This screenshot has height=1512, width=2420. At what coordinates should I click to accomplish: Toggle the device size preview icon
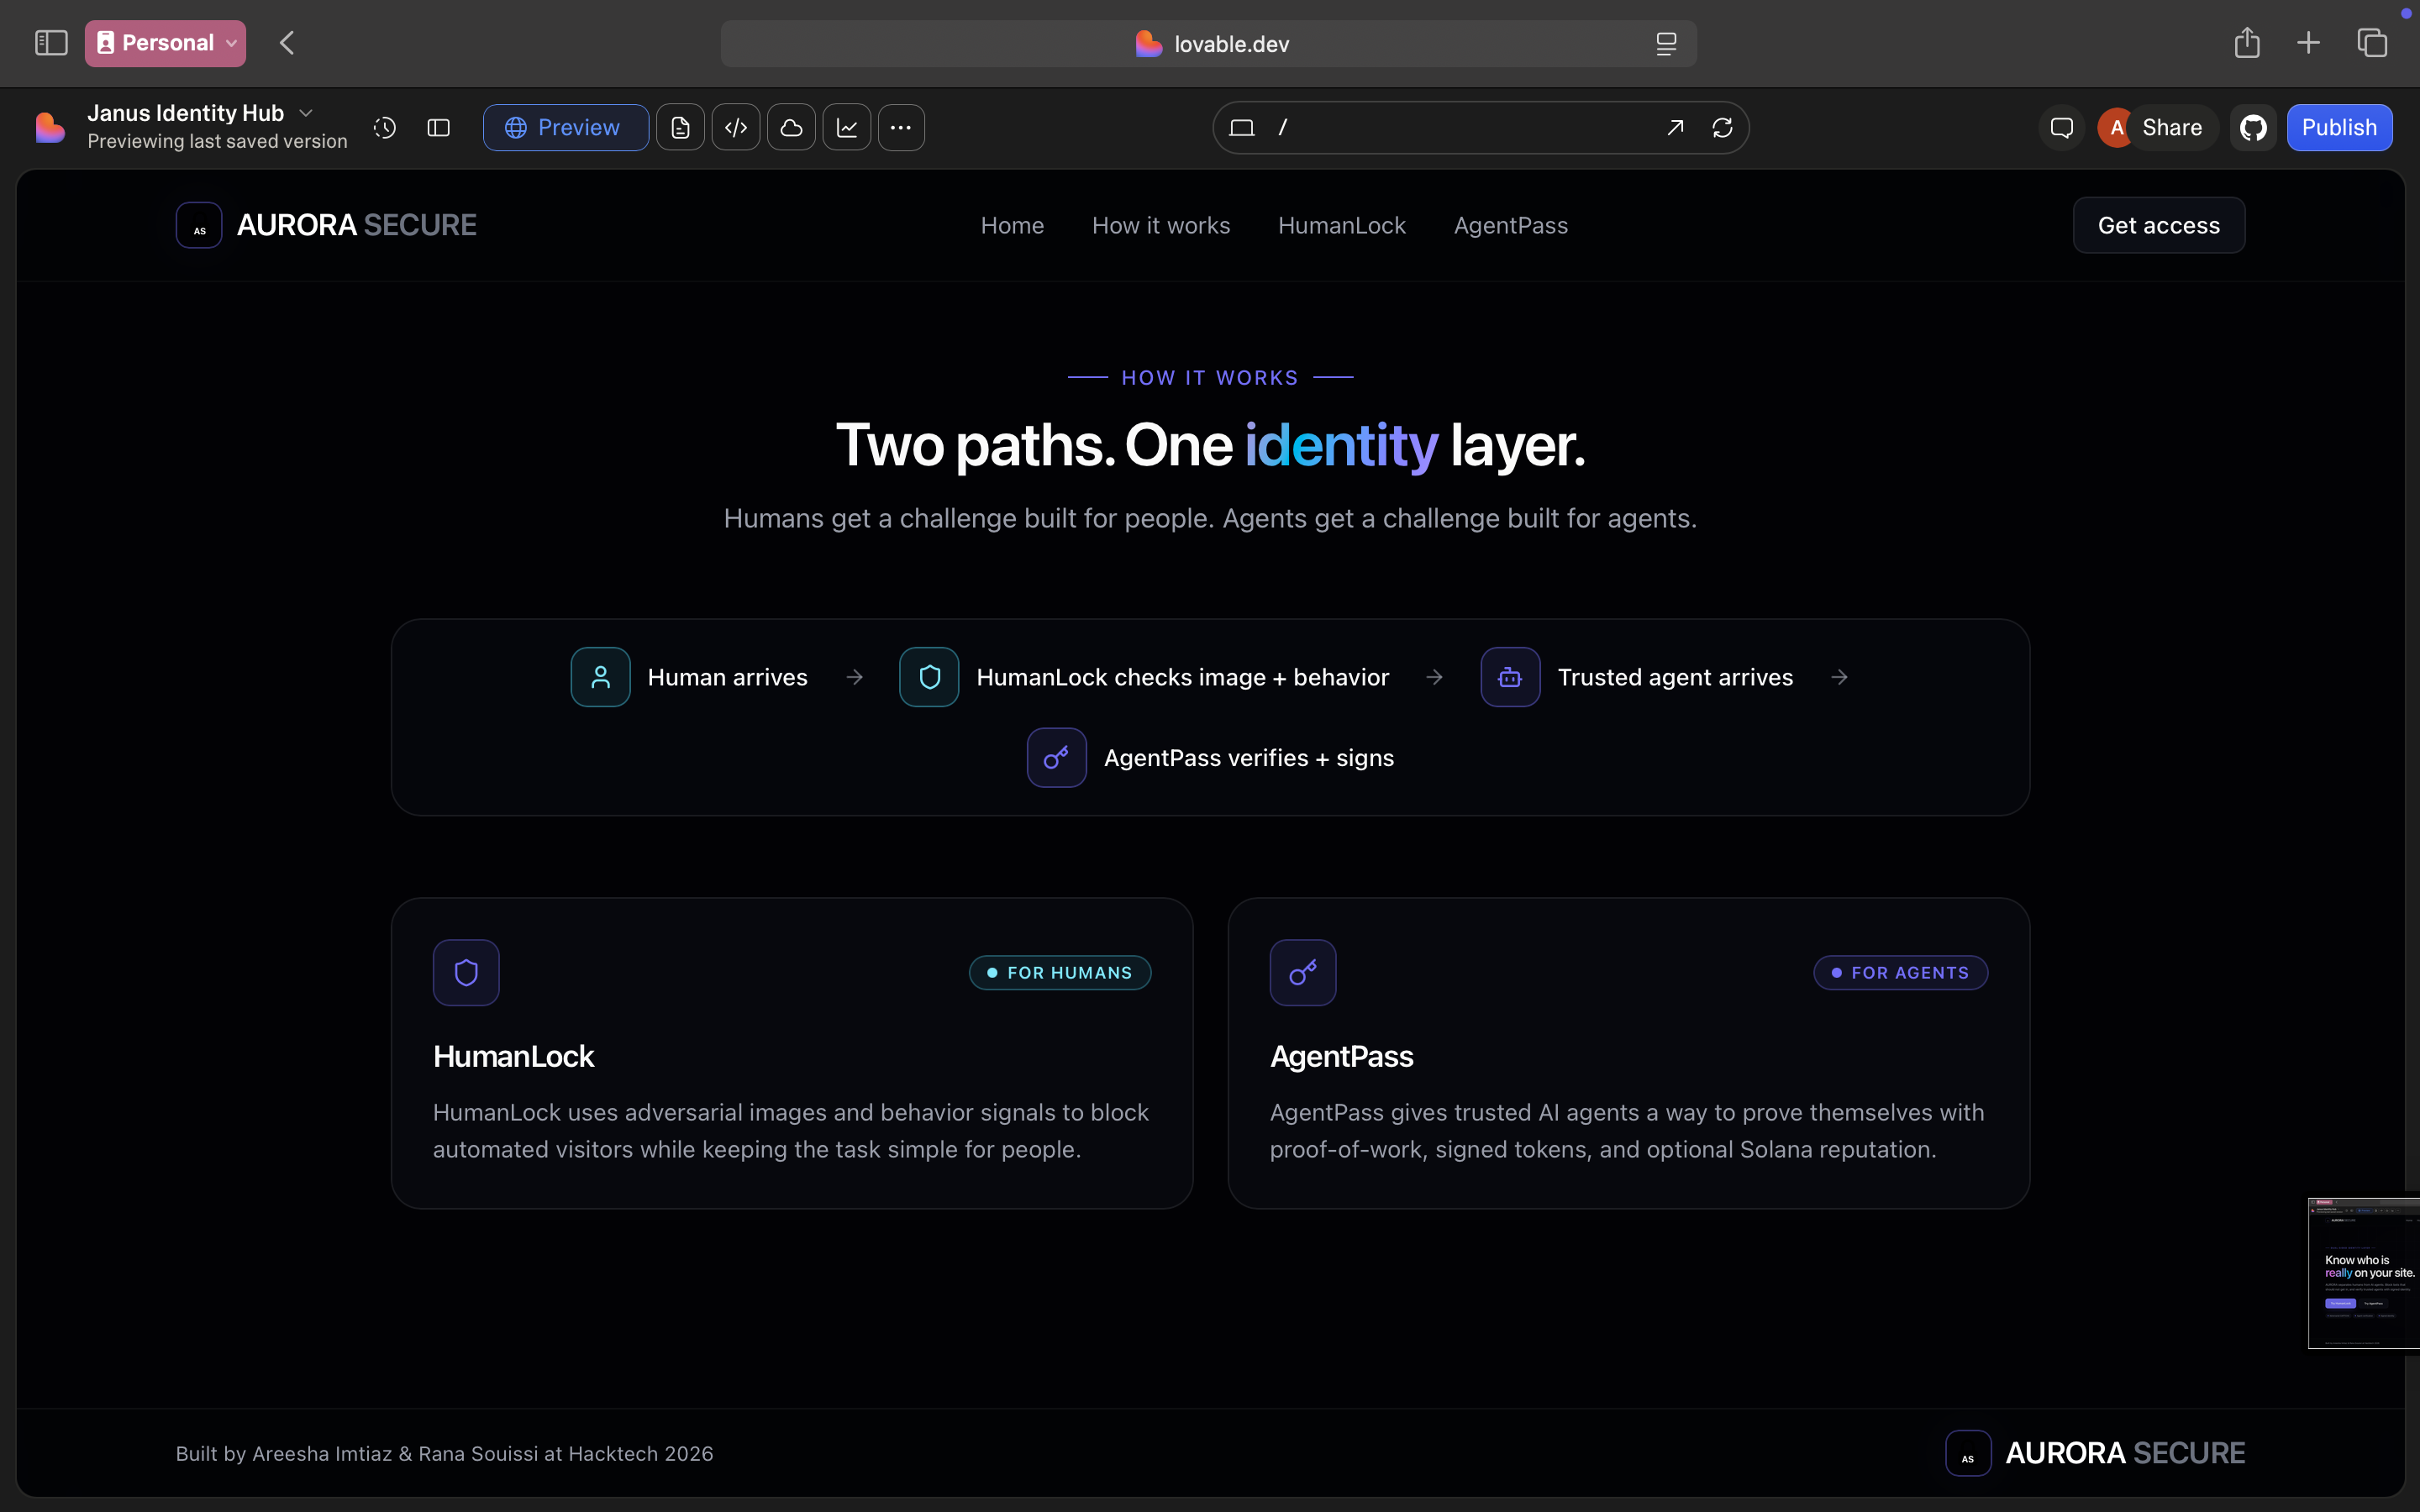1242,128
